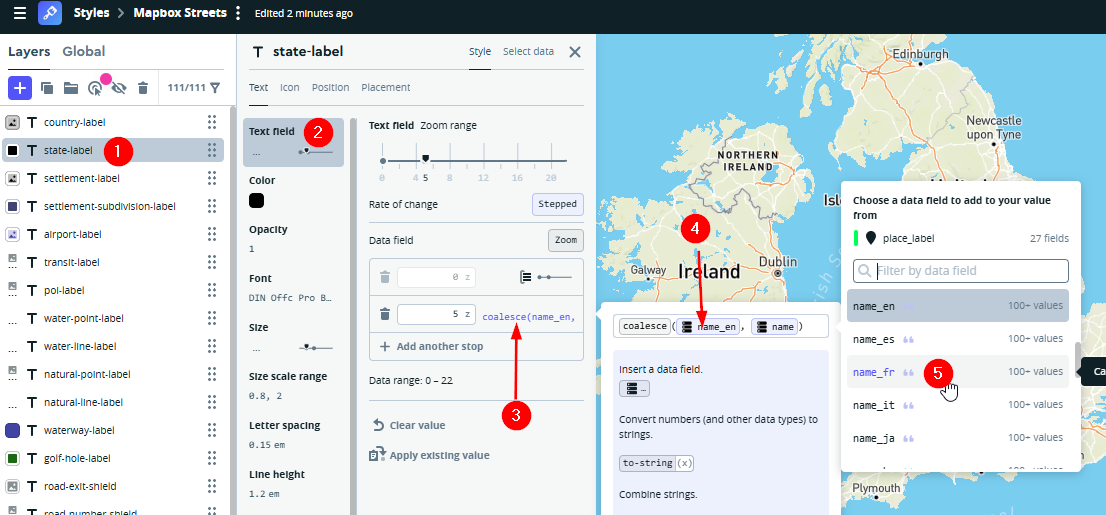Choose name_fr data field
The height and width of the screenshot is (515, 1106).
pyautogui.click(x=958, y=372)
